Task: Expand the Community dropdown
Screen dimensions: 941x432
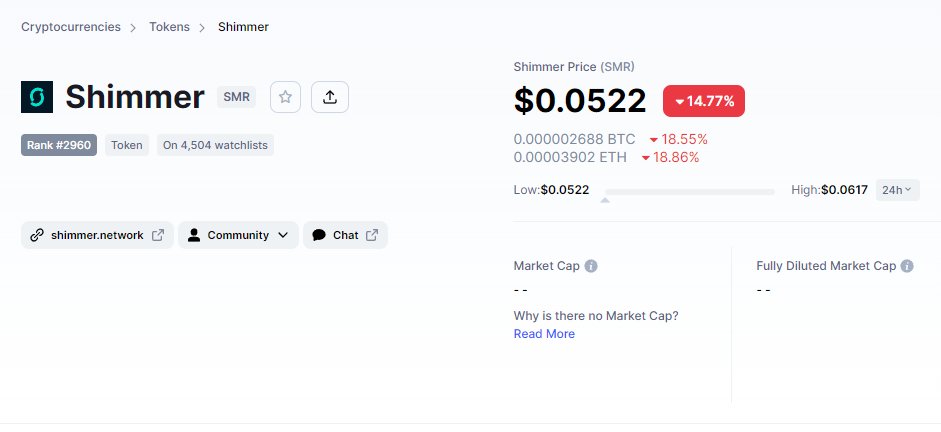Action: [x=238, y=235]
